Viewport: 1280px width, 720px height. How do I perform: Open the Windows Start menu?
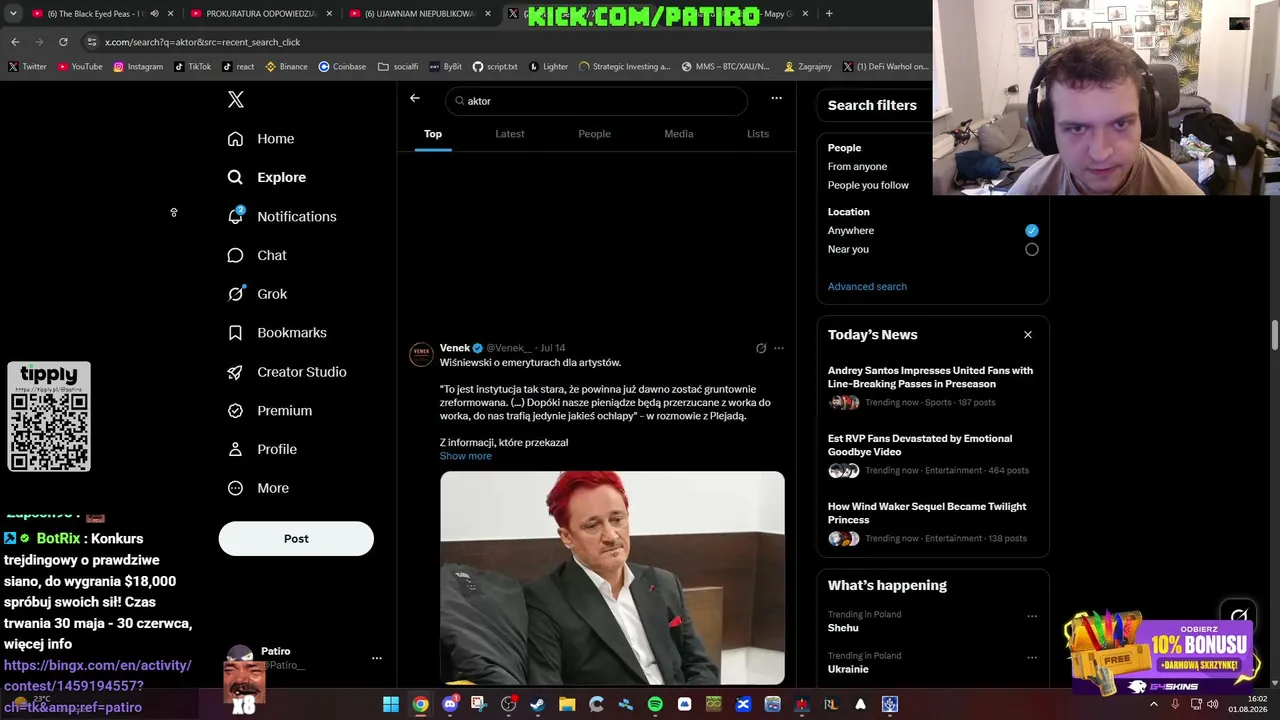[x=391, y=704]
